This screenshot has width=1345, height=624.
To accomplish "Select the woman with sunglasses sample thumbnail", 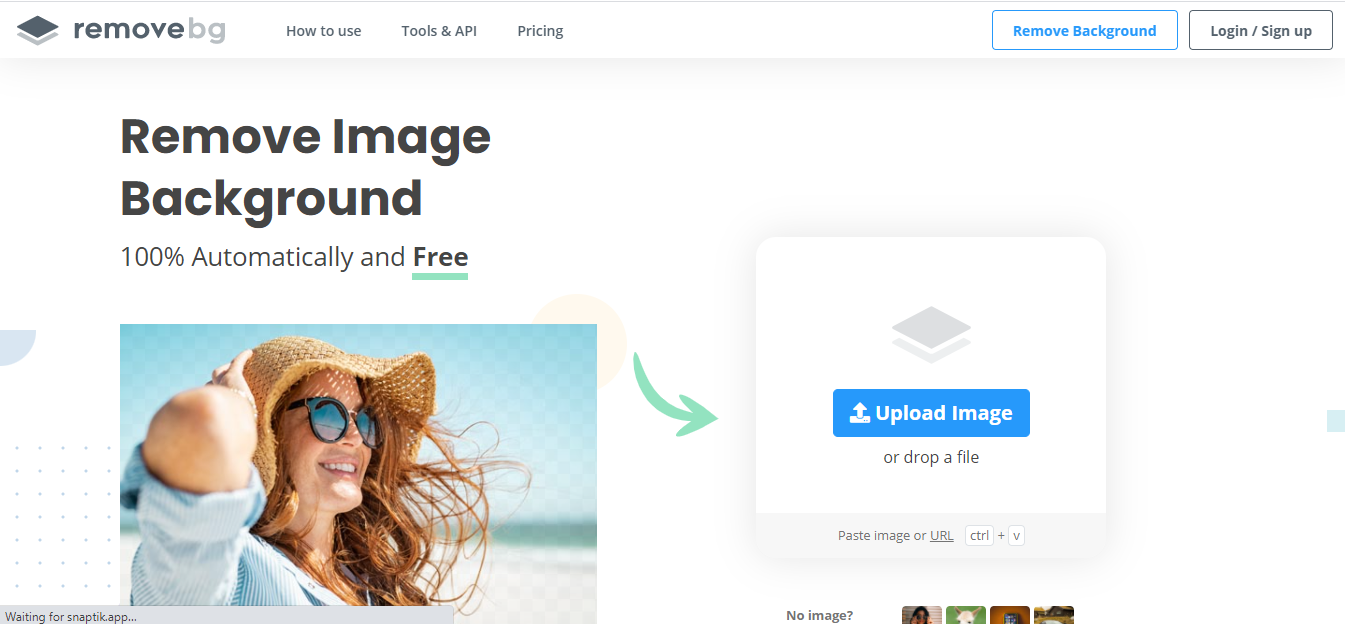I will 921,615.
